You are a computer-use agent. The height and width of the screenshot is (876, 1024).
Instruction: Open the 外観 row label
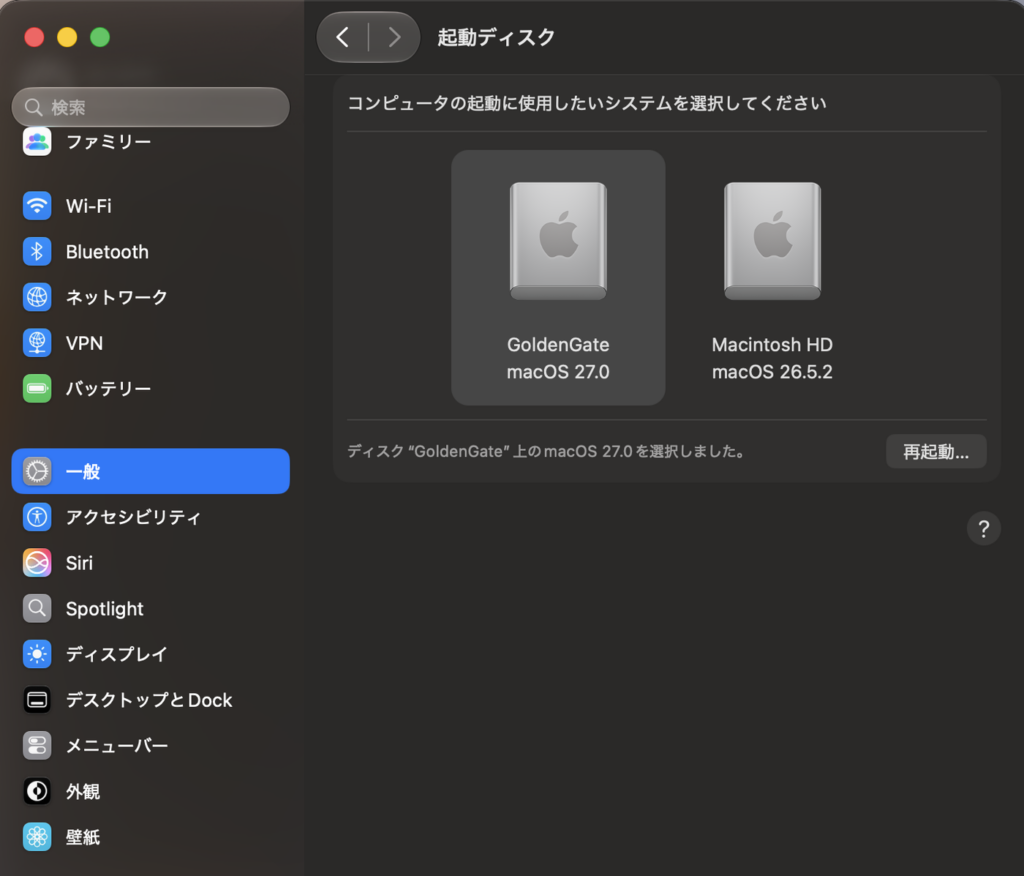click(83, 792)
